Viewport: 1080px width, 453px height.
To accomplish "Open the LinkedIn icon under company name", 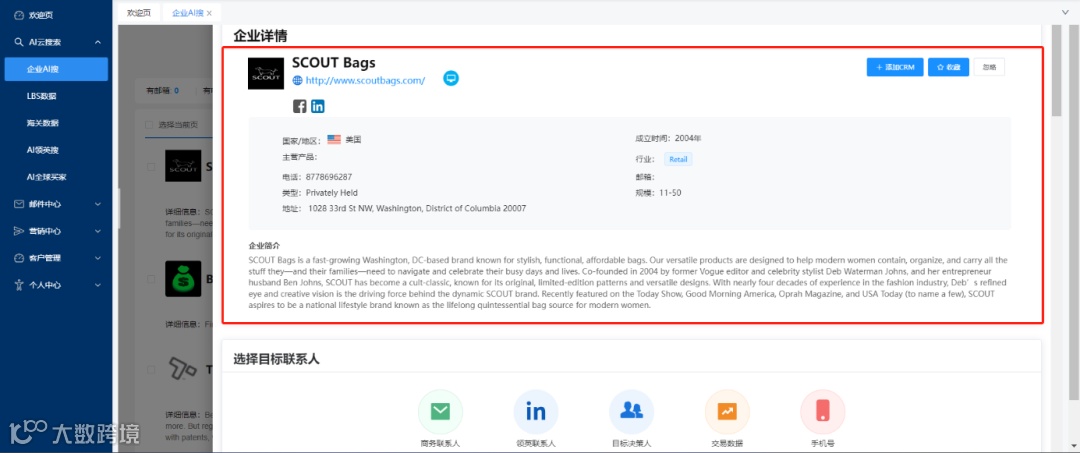I will tap(318, 106).
